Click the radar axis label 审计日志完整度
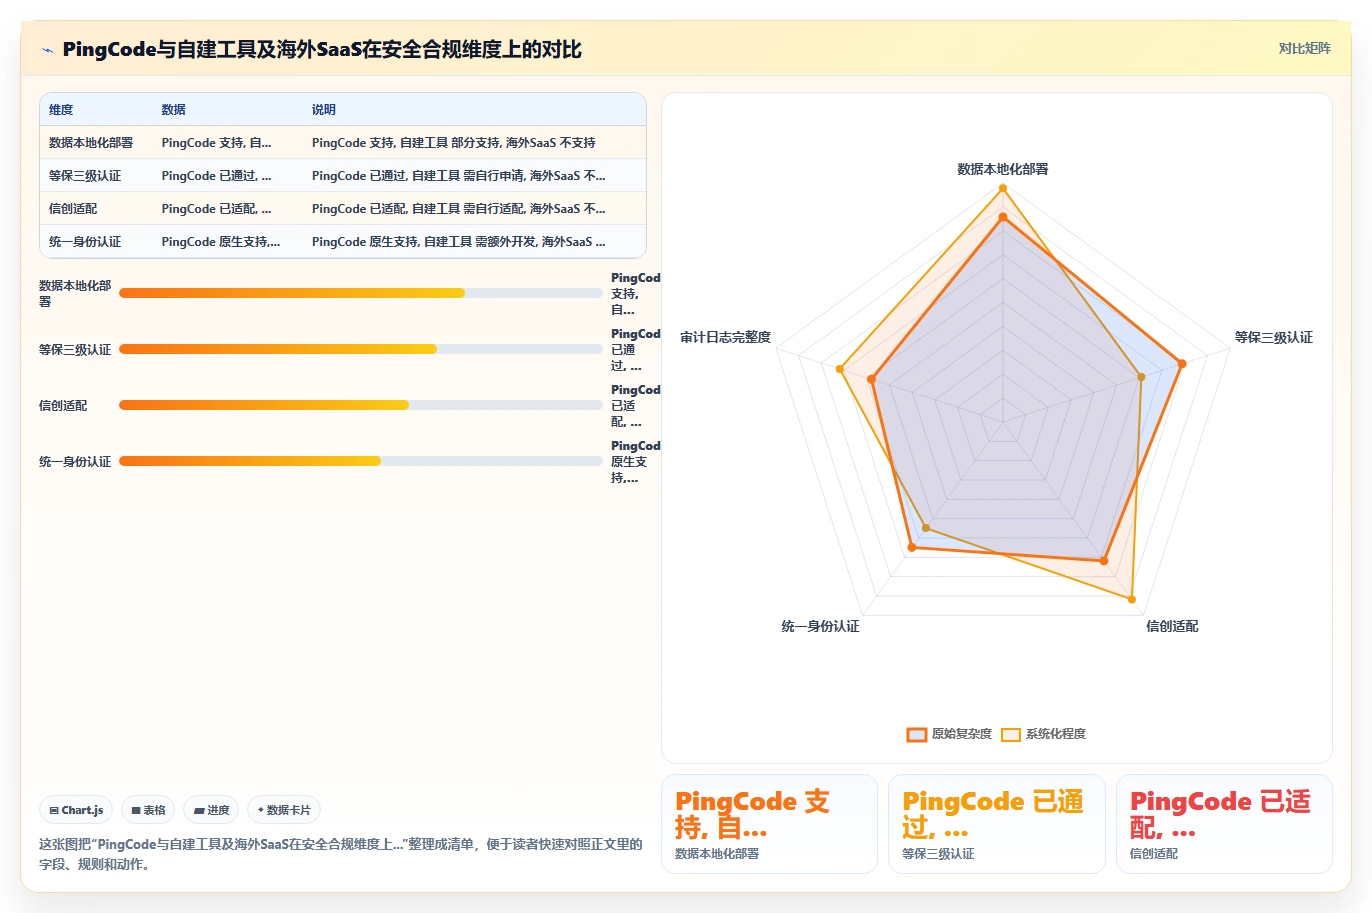This screenshot has width=1372, height=913. tap(726, 337)
